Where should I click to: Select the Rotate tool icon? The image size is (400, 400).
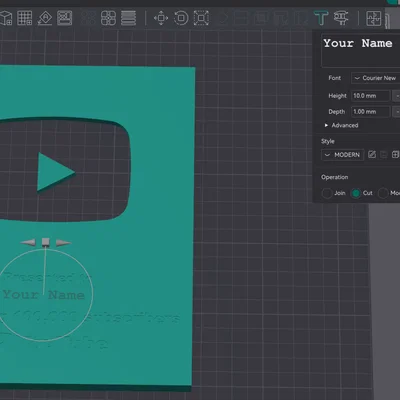point(181,18)
